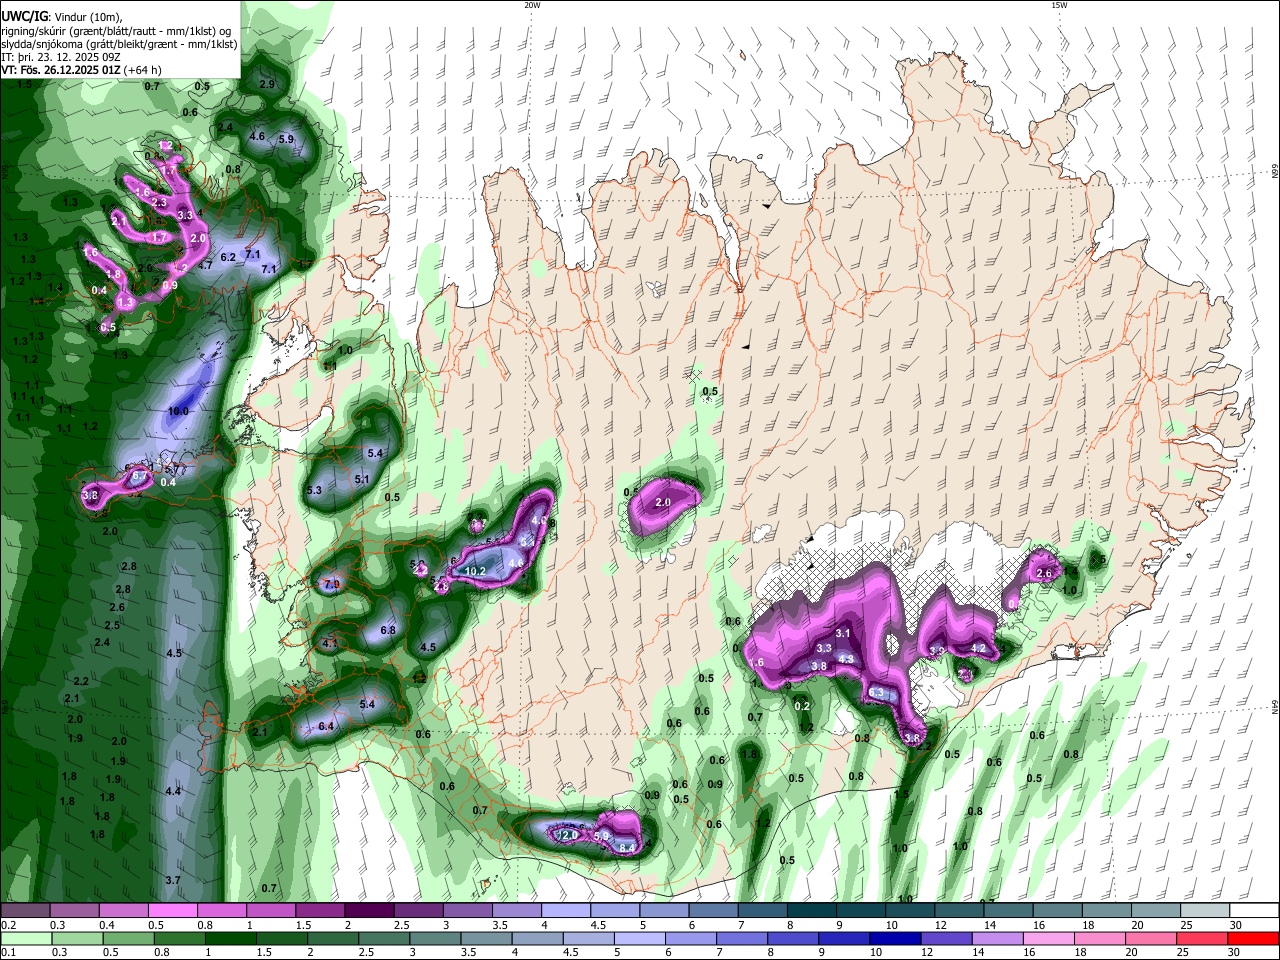
Task: Click the bright pink 0.5 swatch in the upper legend row
Action: point(172,911)
